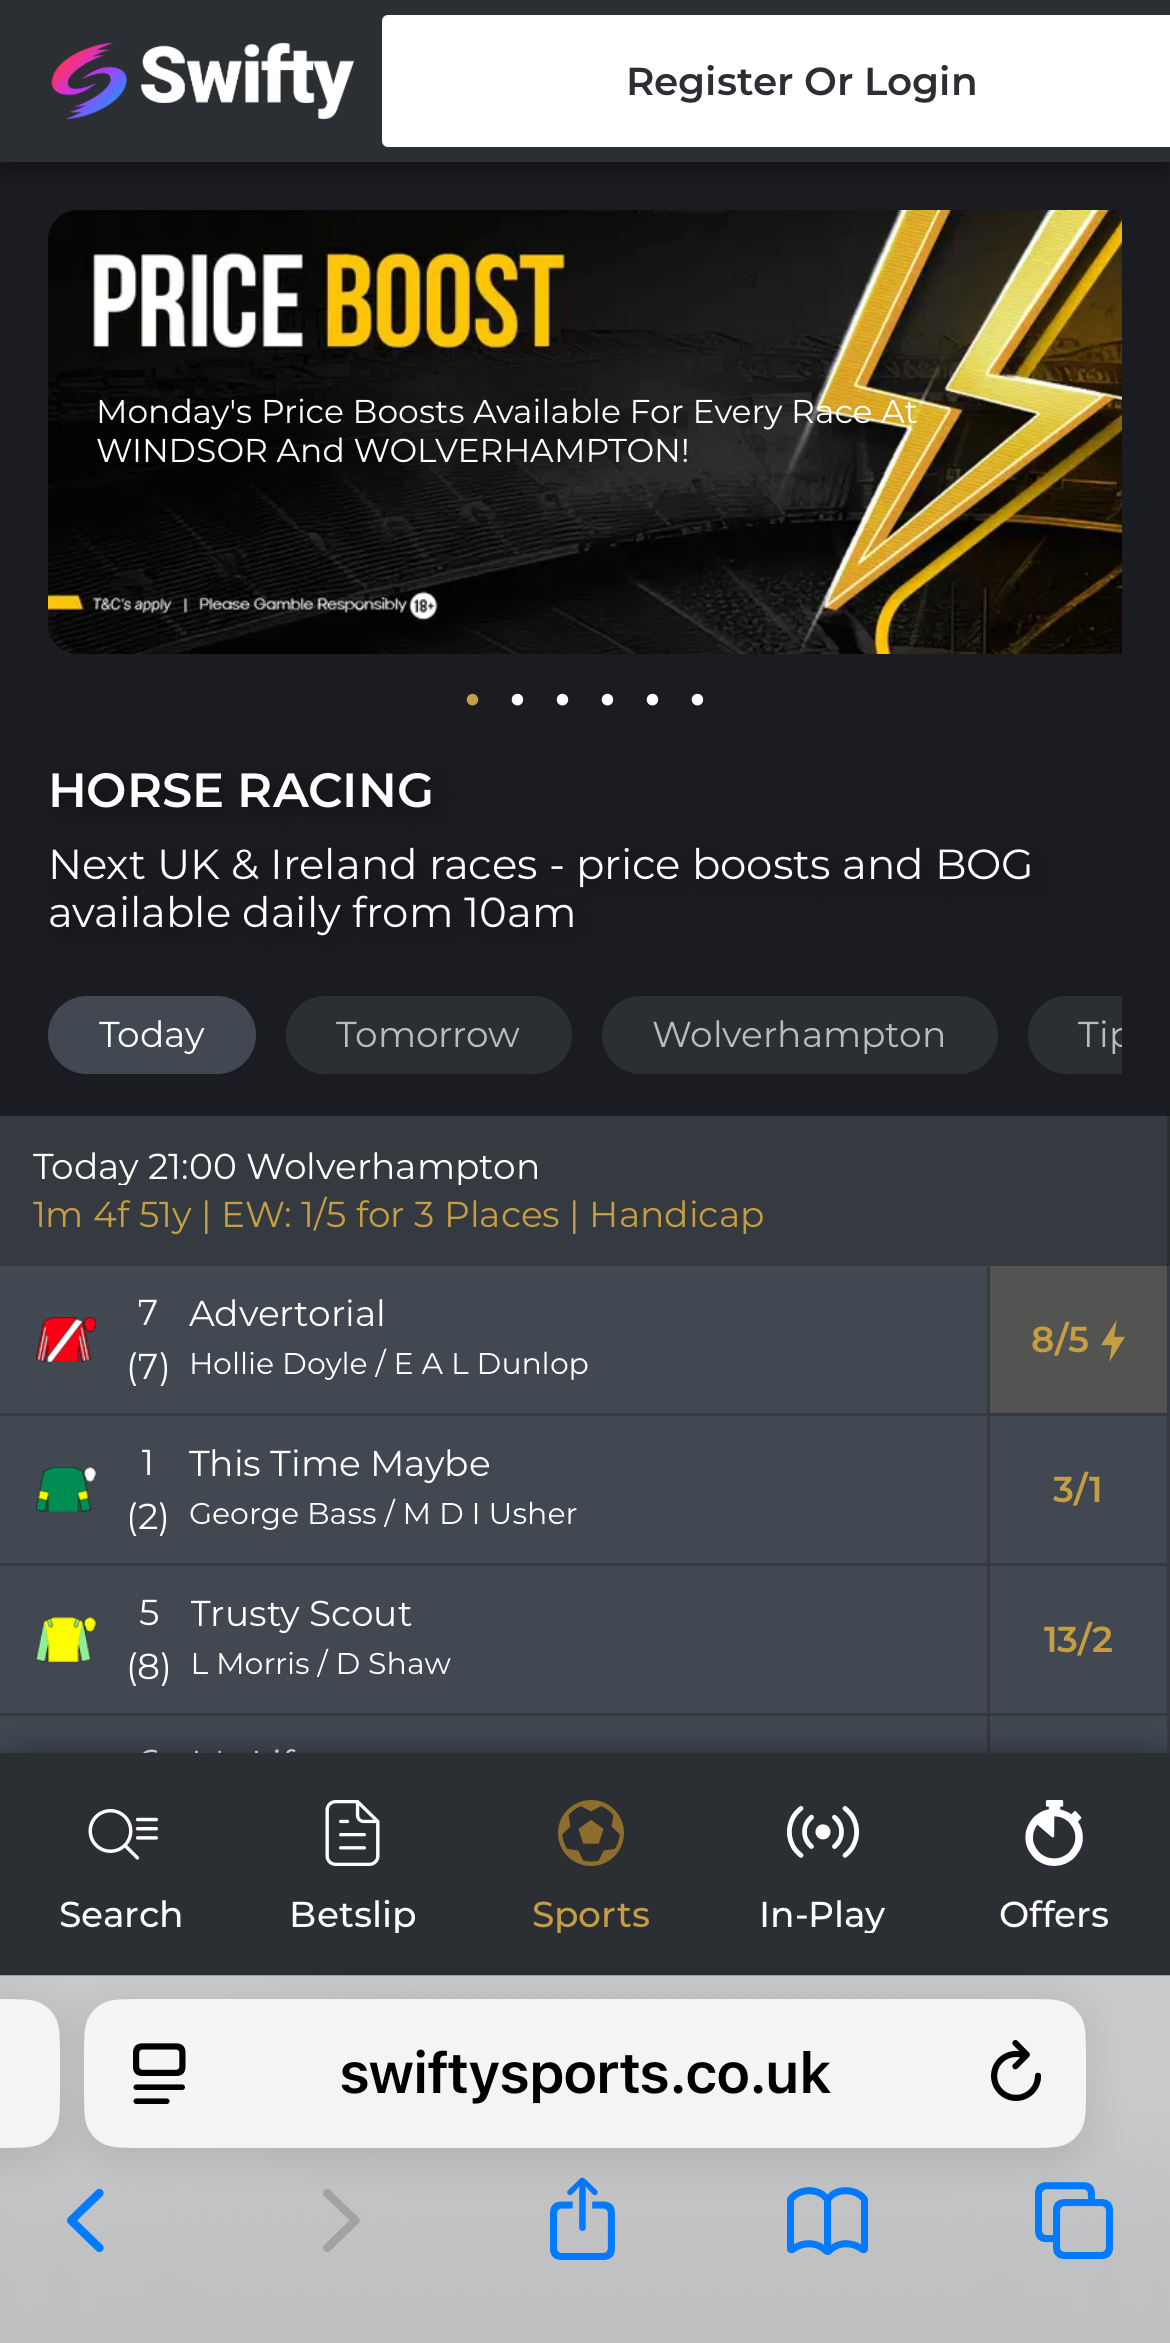This screenshot has height=2343, width=1170.
Task: Tap the Sports football icon
Action: [590, 1834]
